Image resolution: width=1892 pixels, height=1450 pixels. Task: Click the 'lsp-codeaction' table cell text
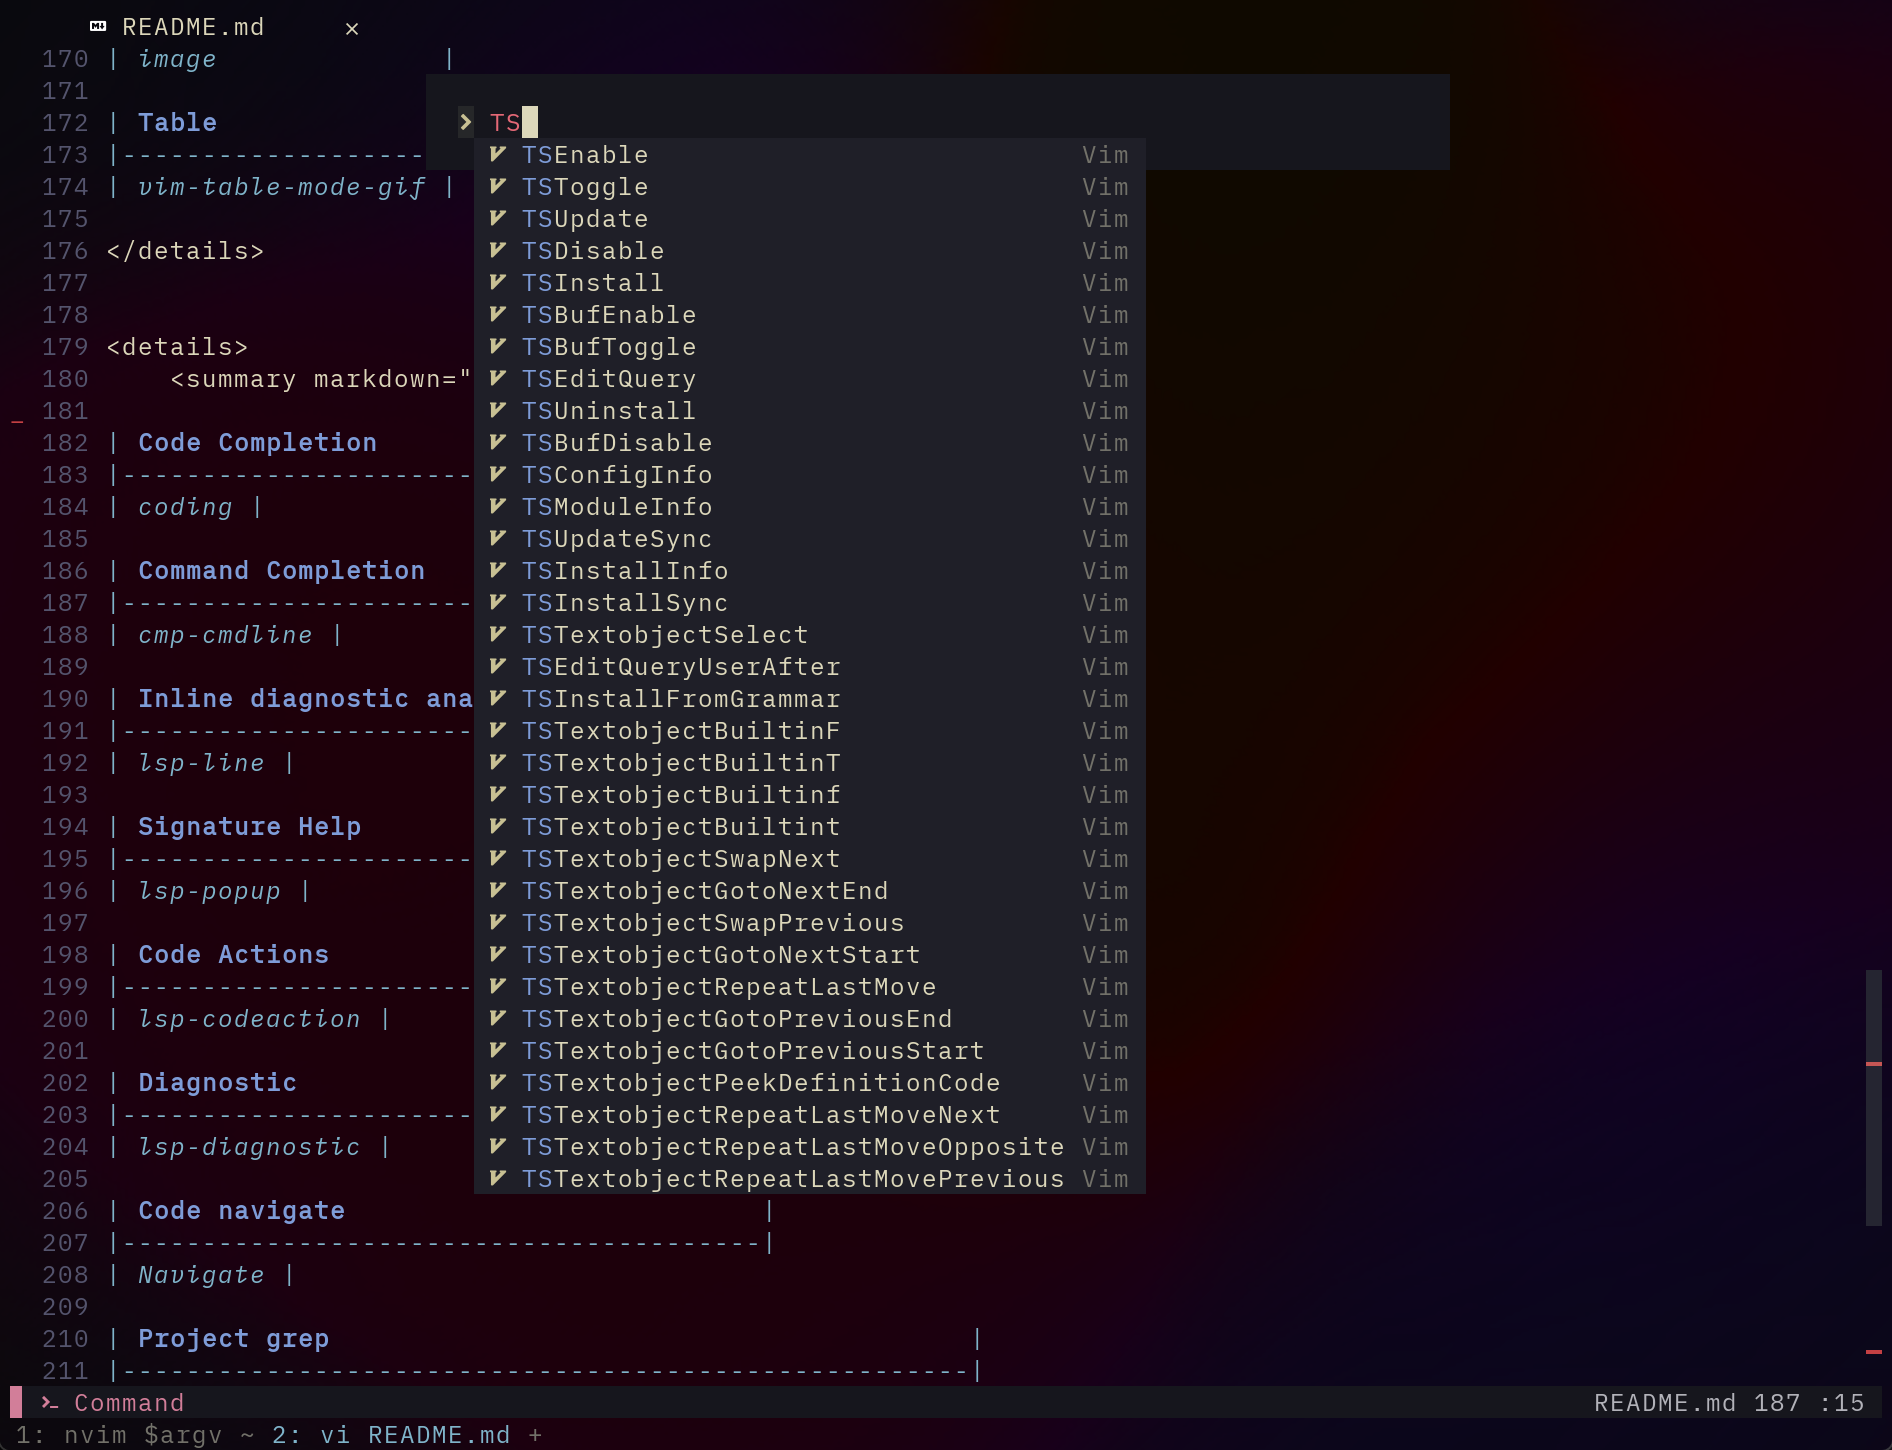[249, 1019]
